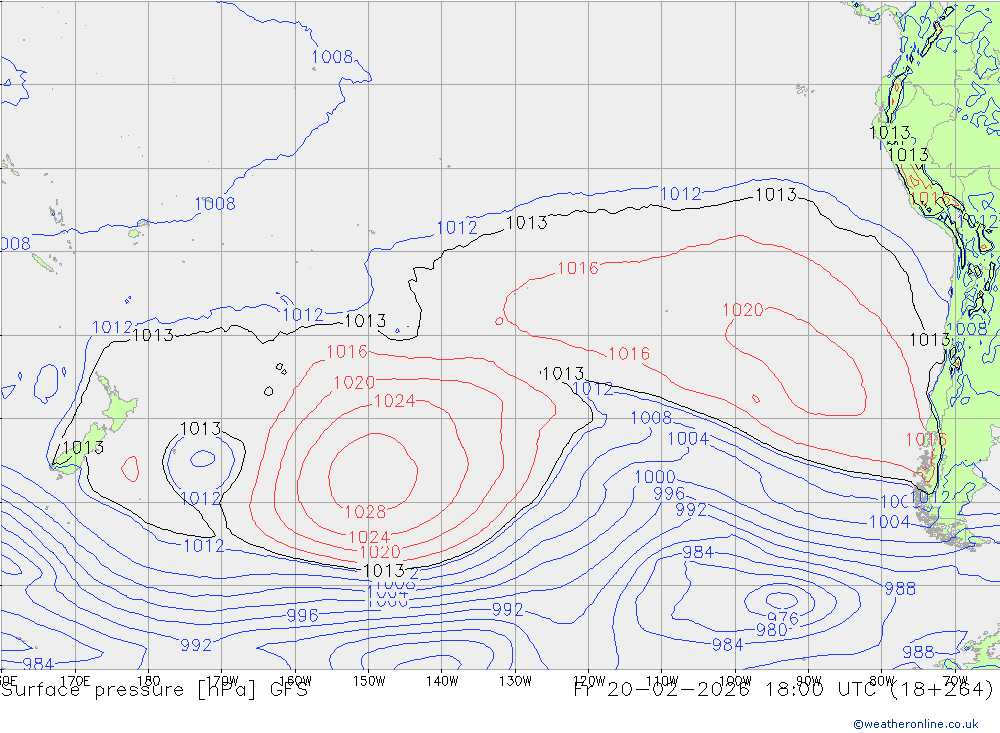Select the 170E longitude label
This screenshot has width=1000, height=733.
[75, 681]
